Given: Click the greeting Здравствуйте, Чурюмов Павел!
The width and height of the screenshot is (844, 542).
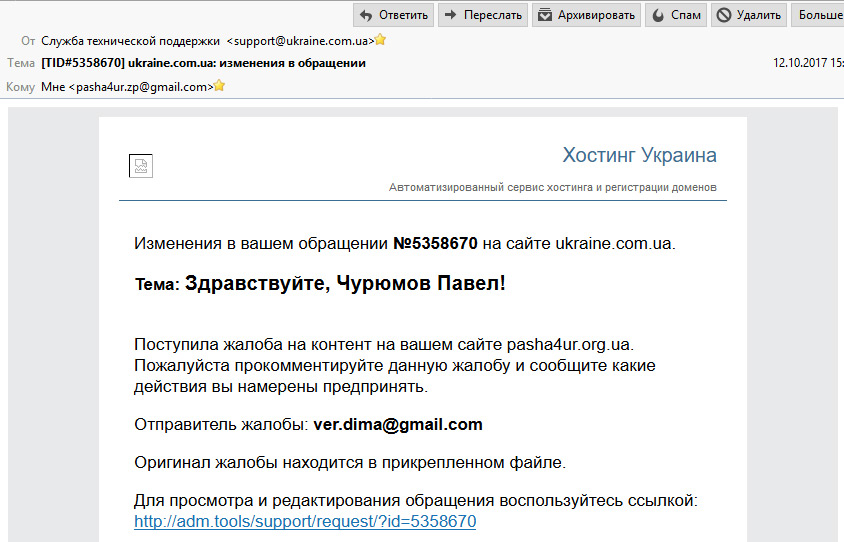Looking at the screenshot, I should click(345, 283).
